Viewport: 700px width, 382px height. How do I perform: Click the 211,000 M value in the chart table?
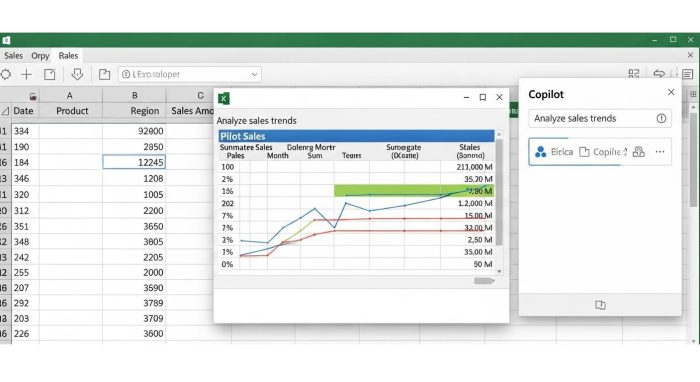[x=474, y=167]
